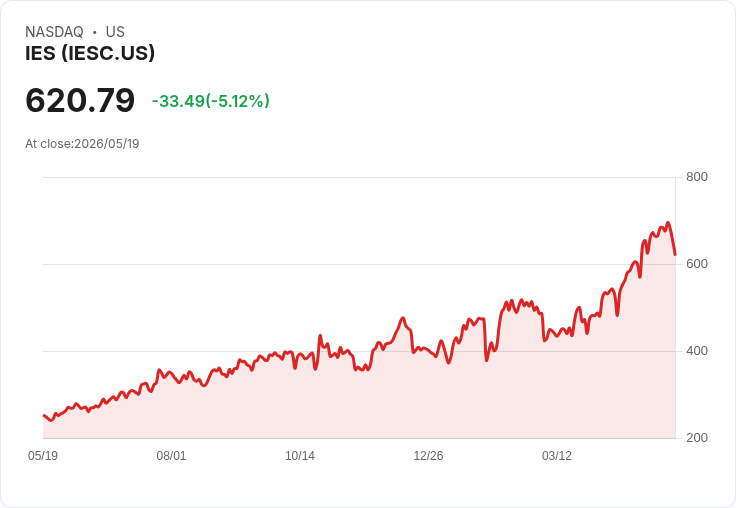Select the 08/01 date on x-axis
Image resolution: width=736 pixels, height=508 pixels.
pos(171,456)
